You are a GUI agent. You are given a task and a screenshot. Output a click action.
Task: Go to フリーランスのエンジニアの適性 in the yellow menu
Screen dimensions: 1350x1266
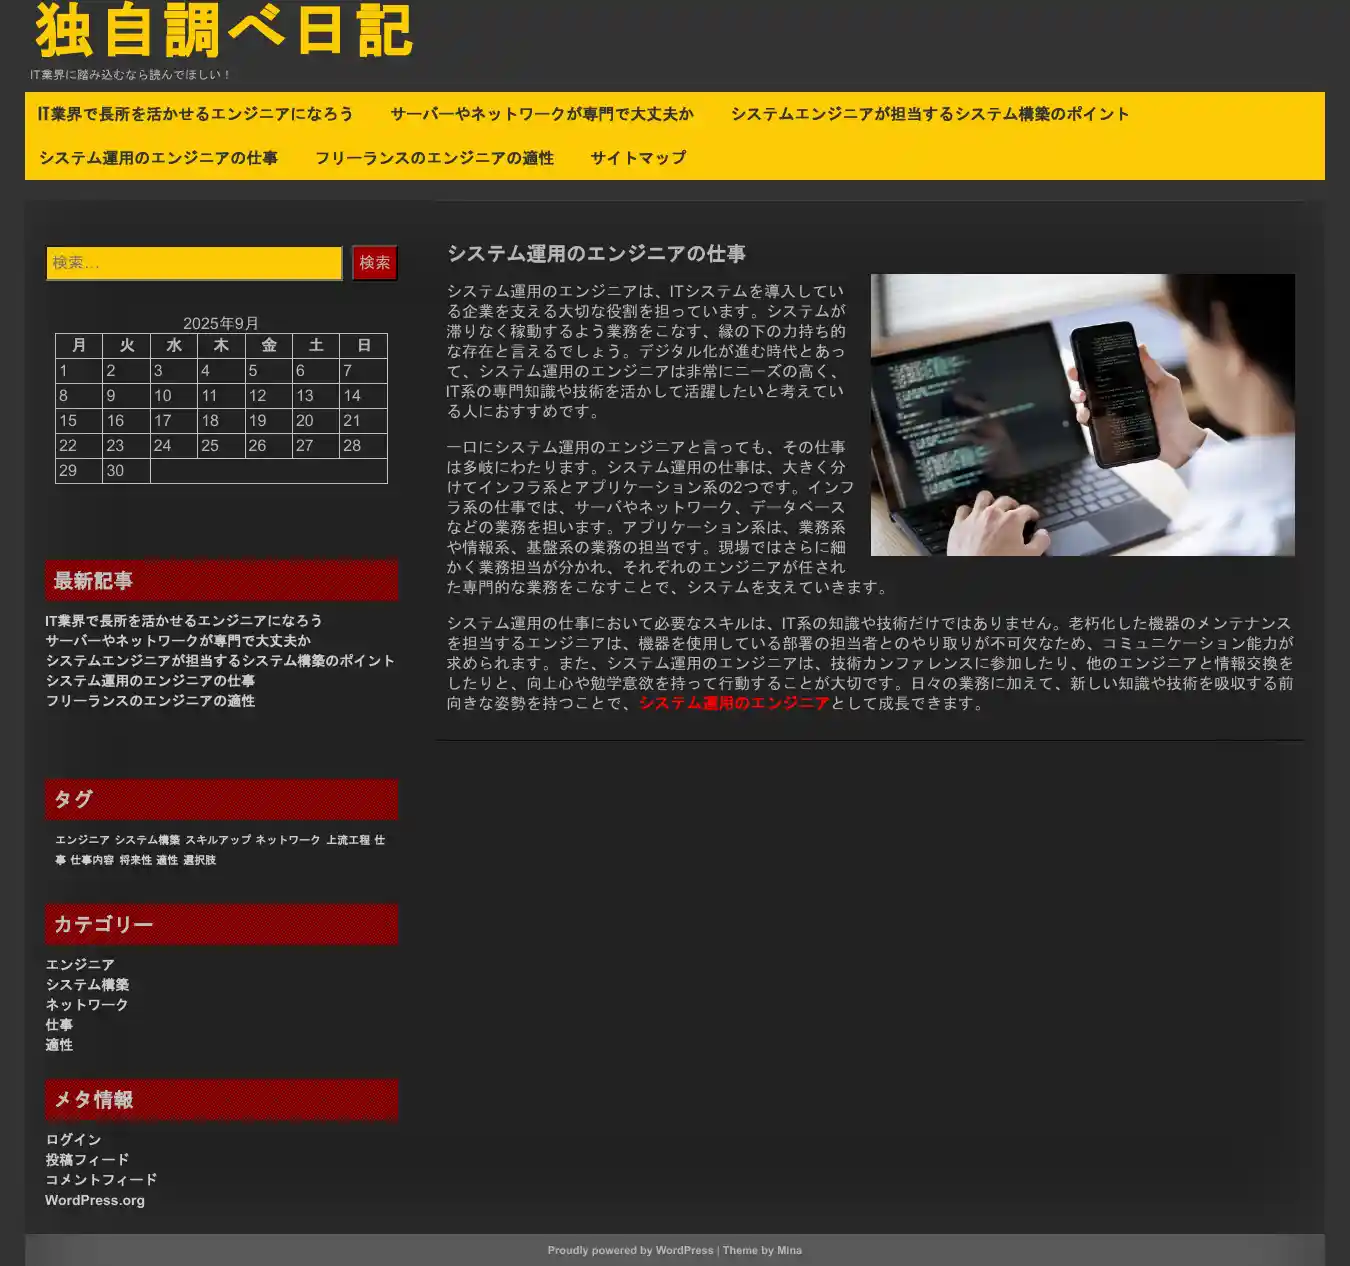point(434,158)
